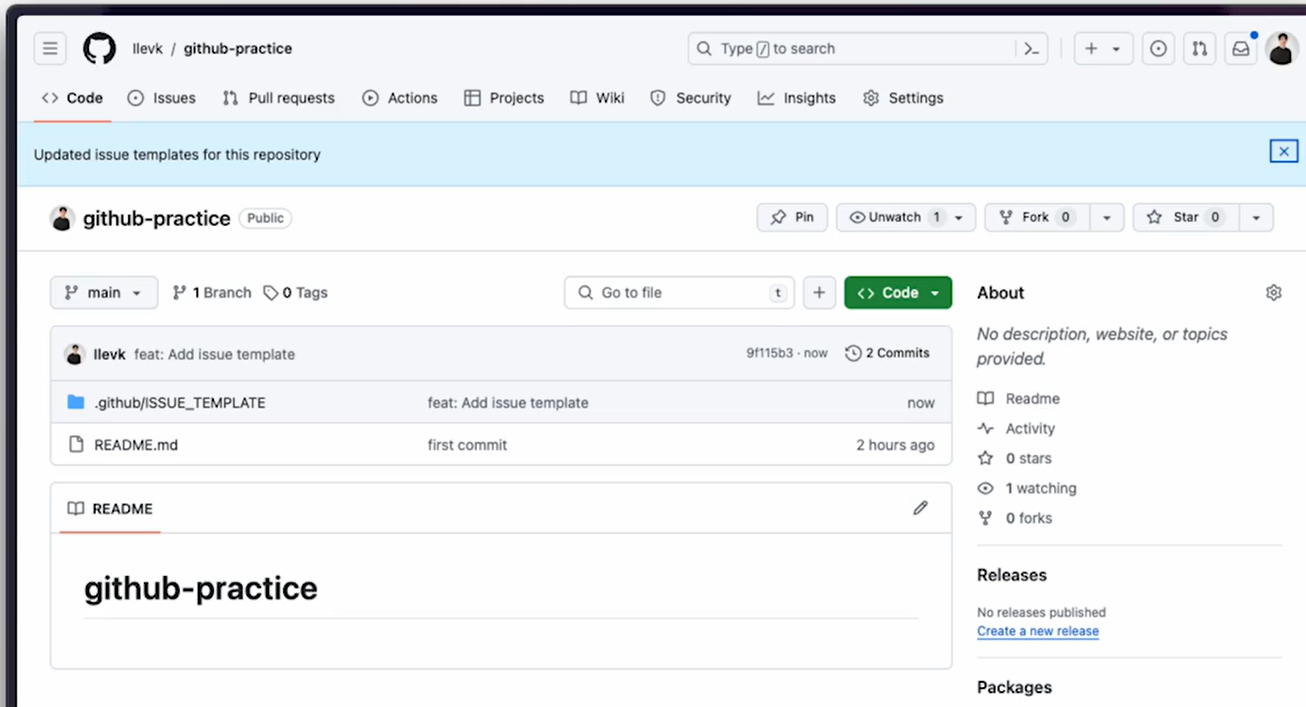The height and width of the screenshot is (707, 1306).
Task: Open 'first commit' message link
Action: pyautogui.click(x=467, y=445)
